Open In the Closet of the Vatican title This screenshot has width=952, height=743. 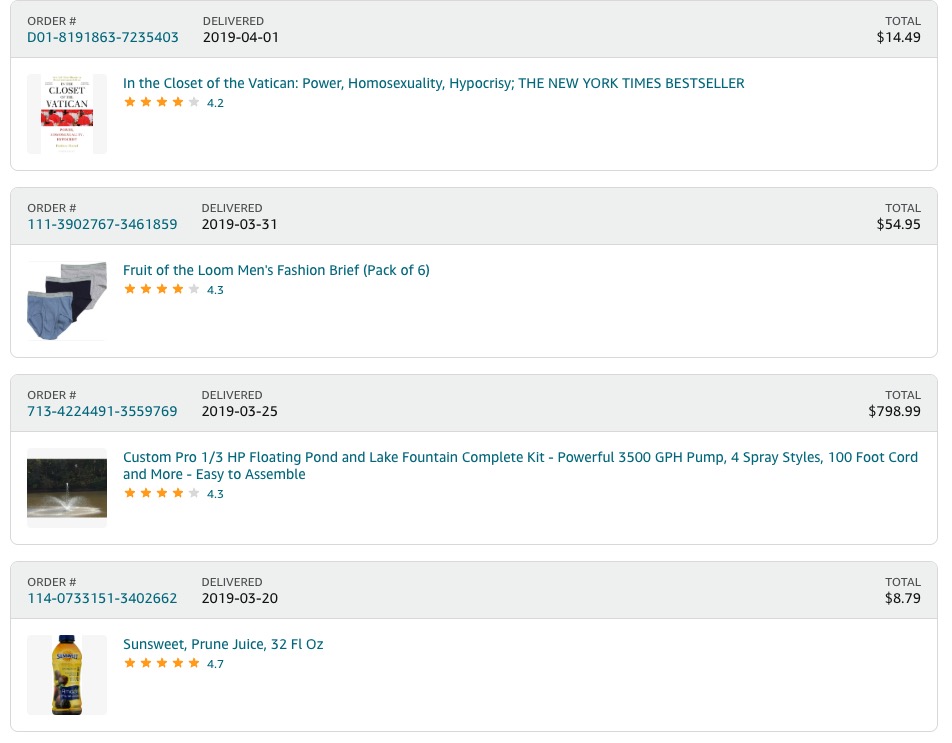pos(433,83)
